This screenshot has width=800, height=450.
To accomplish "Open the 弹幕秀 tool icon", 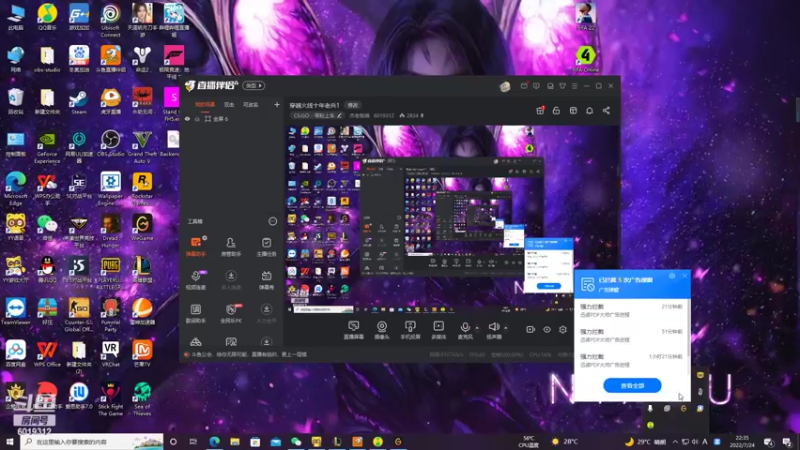I will point(266,280).
